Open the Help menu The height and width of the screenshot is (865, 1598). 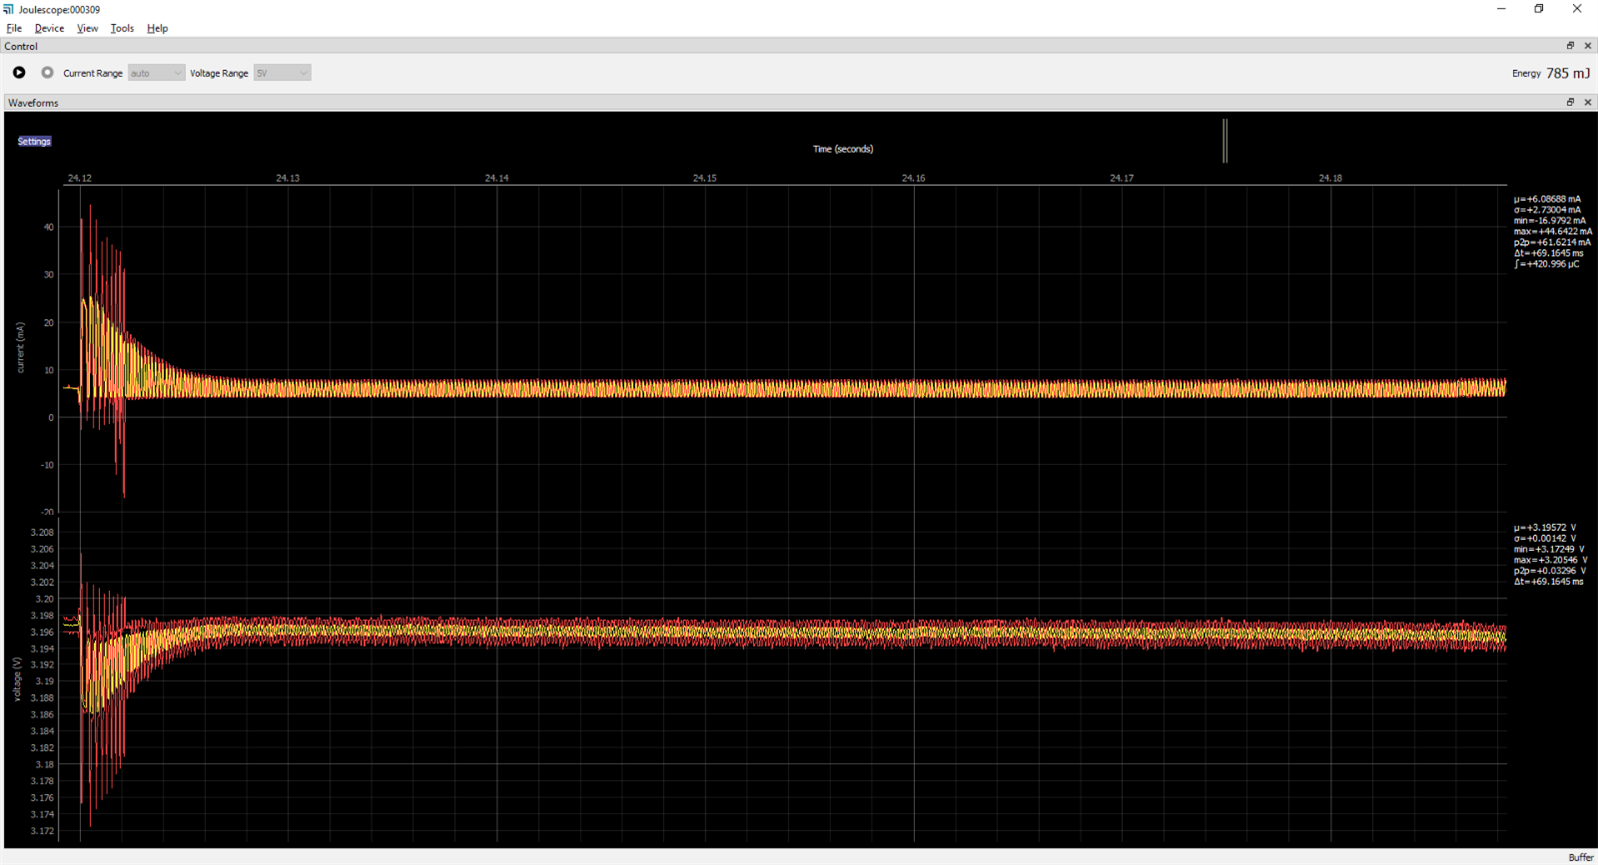tap(157, 28)
